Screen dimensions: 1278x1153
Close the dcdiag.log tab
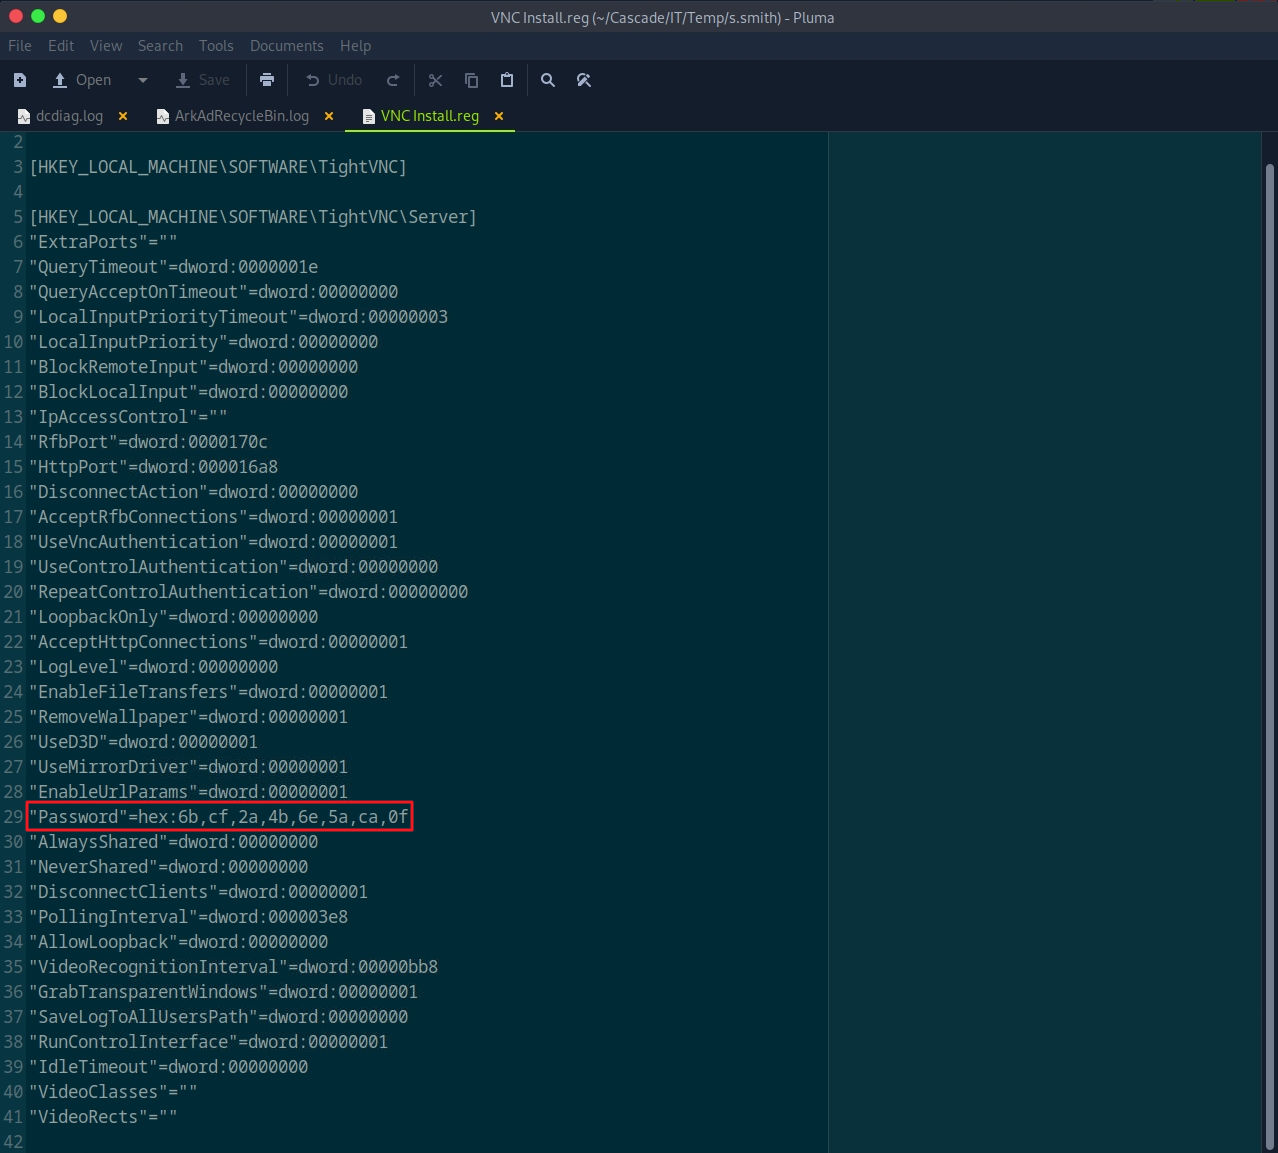pyautogui.click(x=123, y=116)
